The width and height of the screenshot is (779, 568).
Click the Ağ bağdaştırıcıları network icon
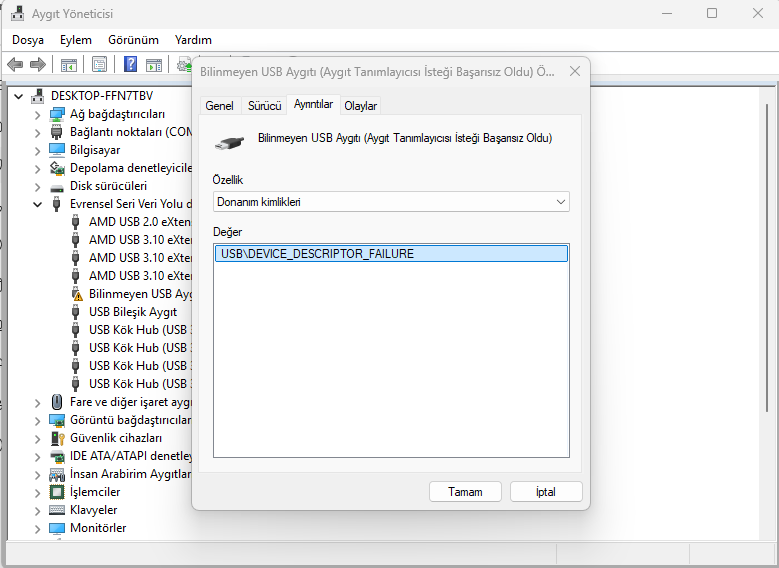tap(57, 114)
